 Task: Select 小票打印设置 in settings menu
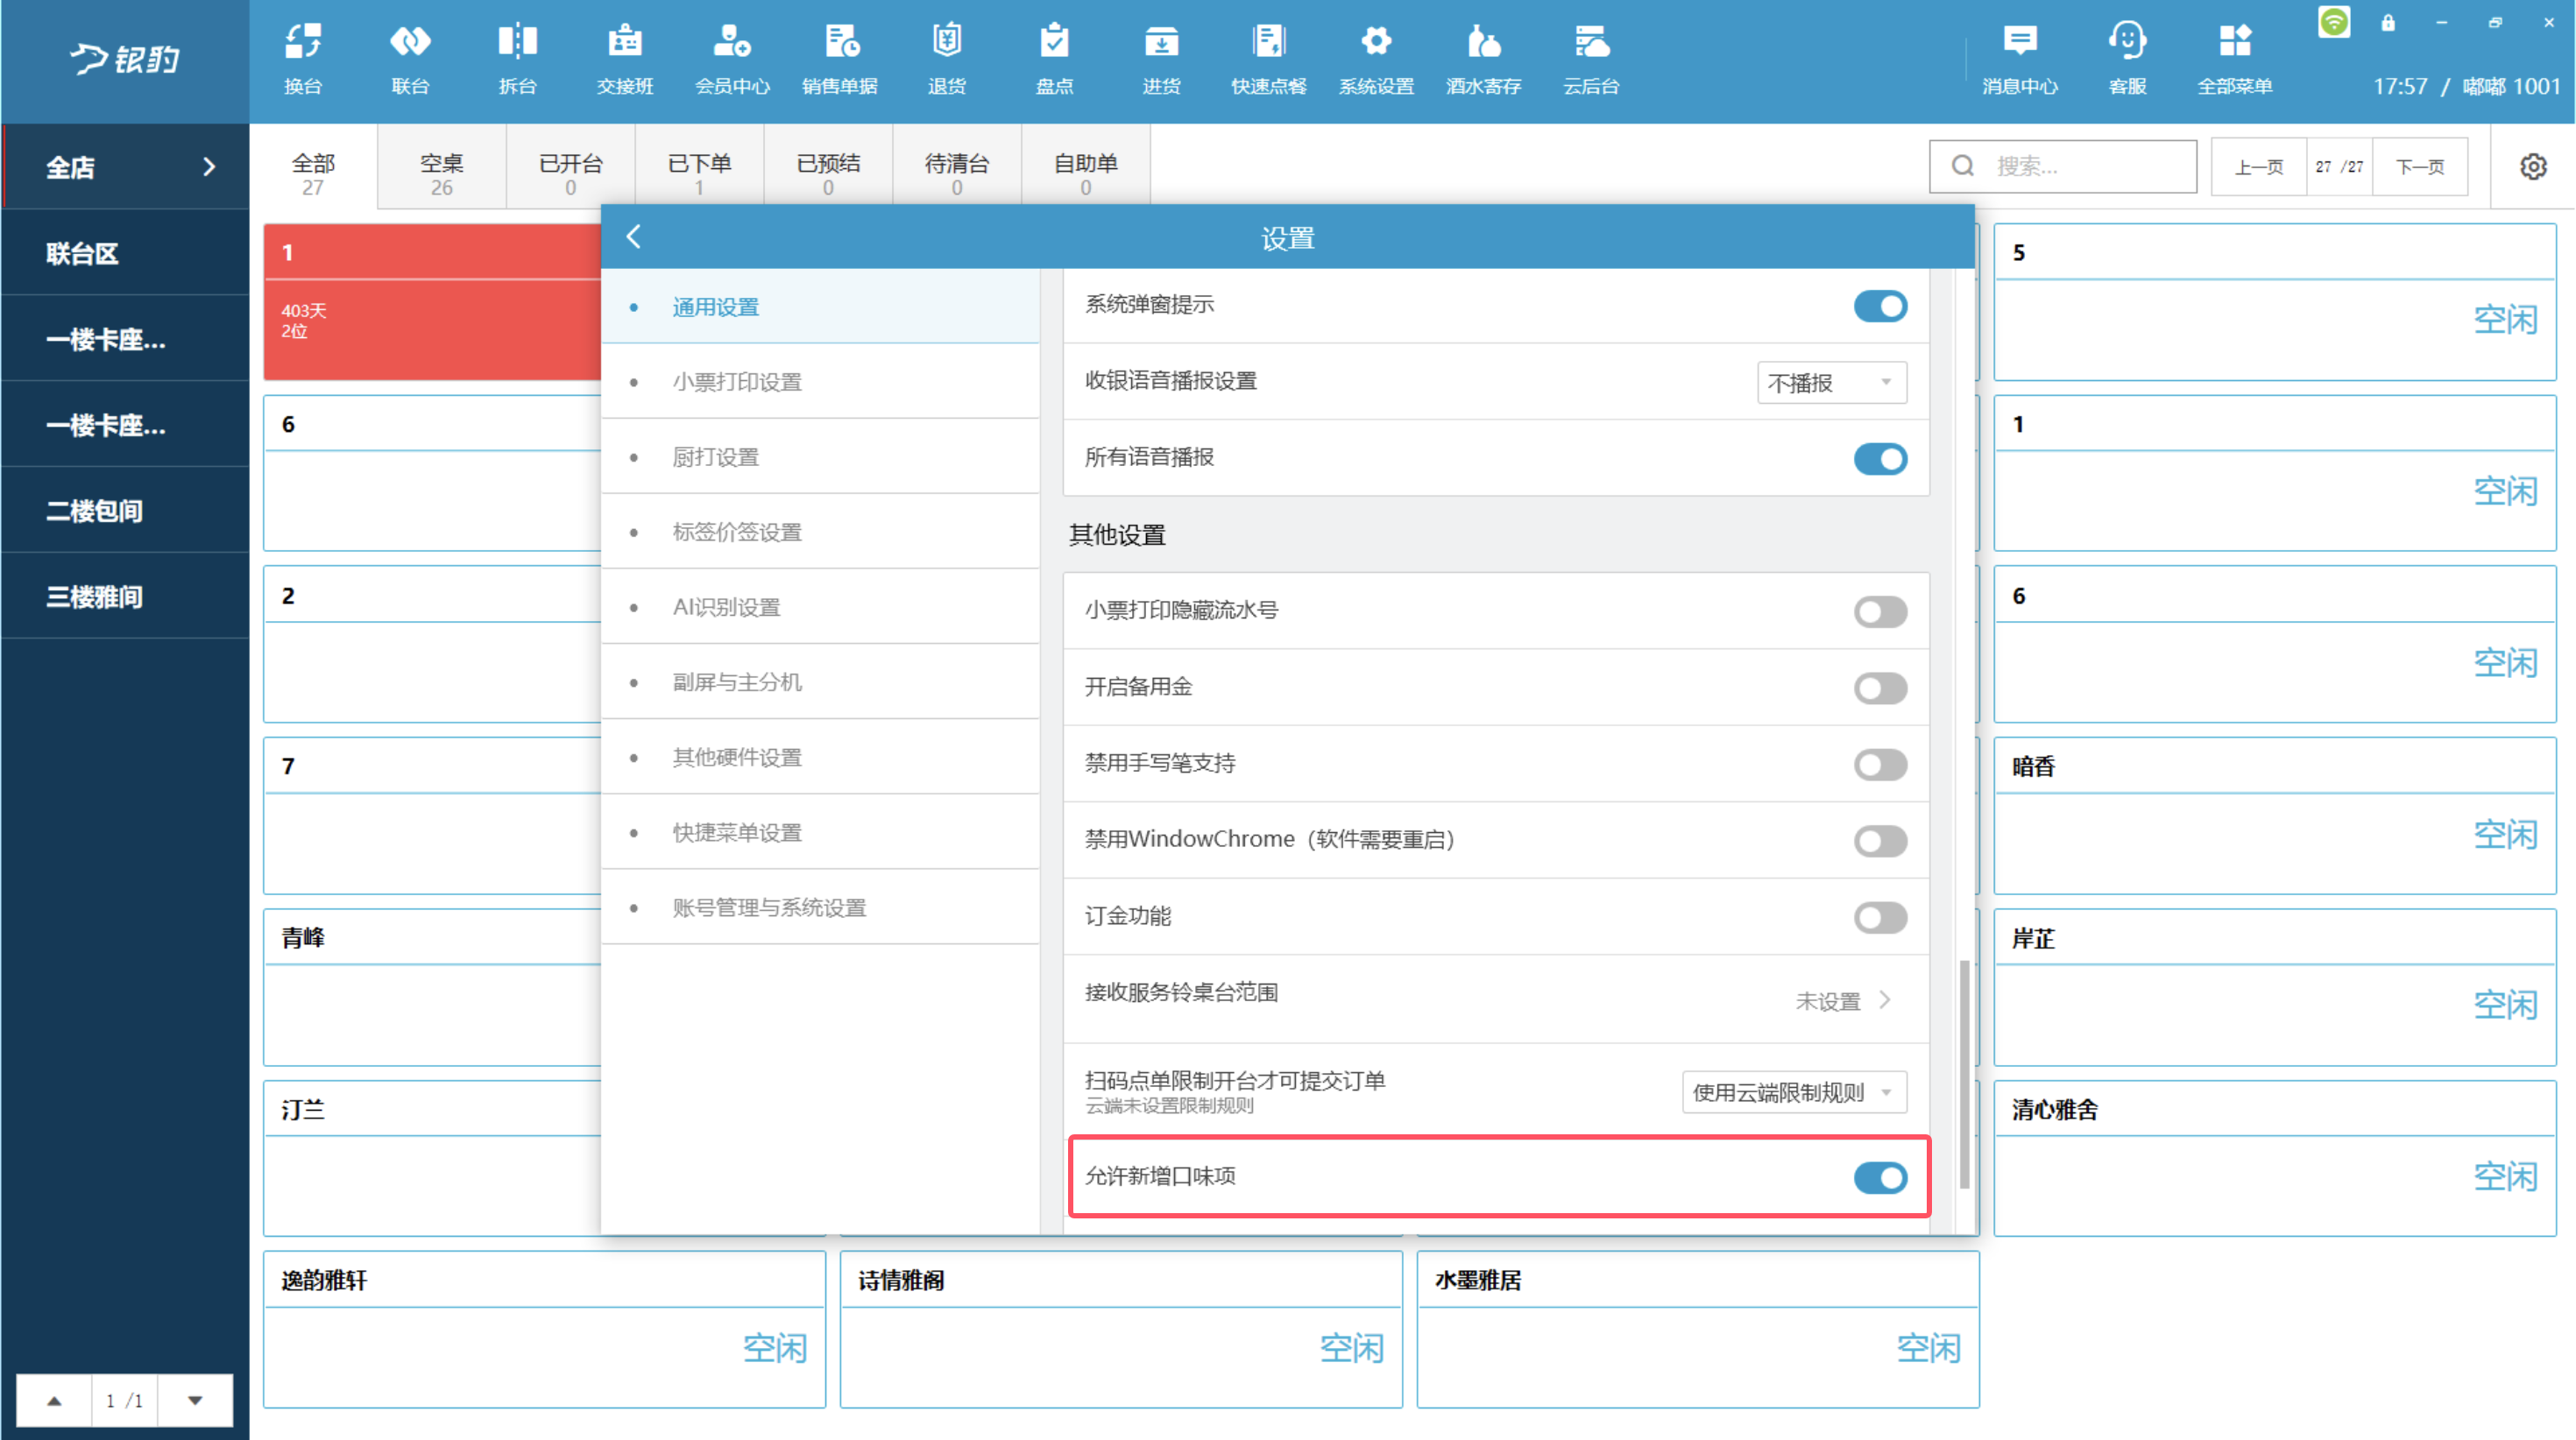pos(737,382)
